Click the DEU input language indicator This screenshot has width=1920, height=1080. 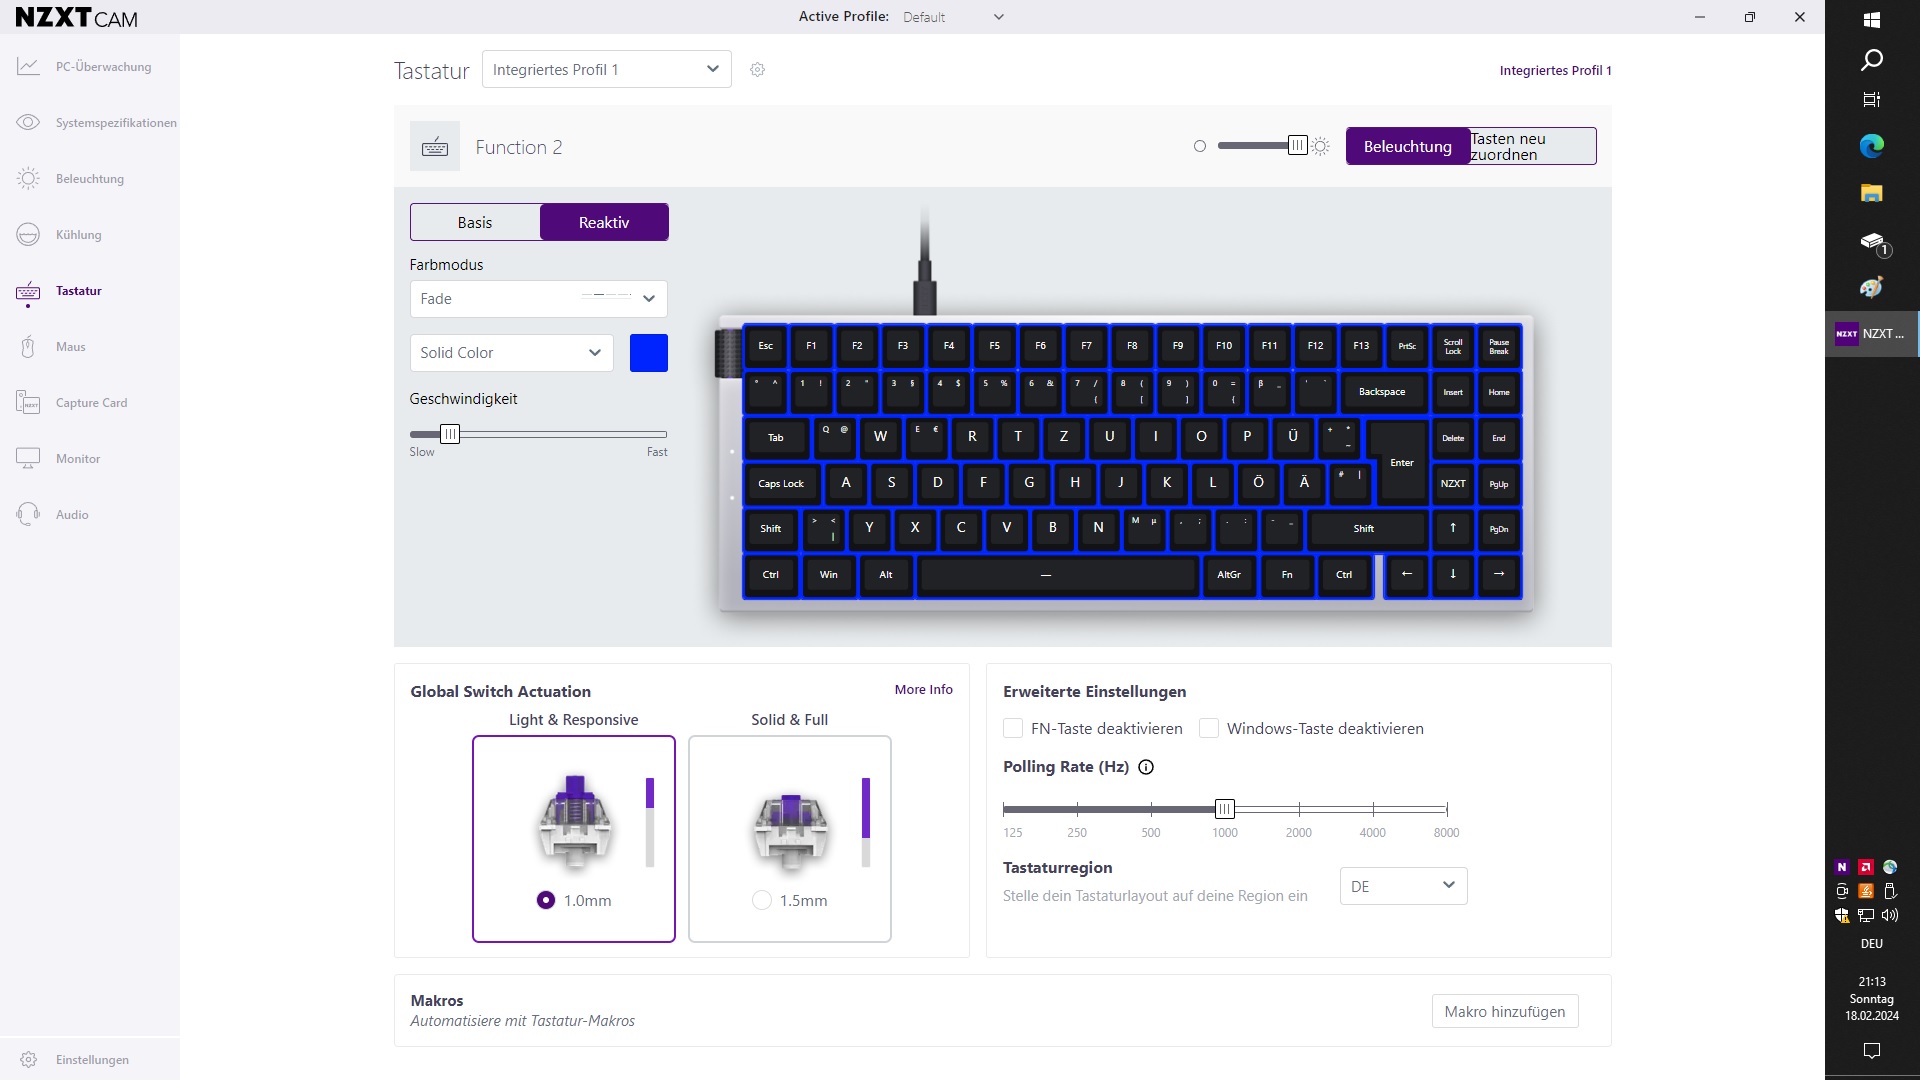(1872, 944)
